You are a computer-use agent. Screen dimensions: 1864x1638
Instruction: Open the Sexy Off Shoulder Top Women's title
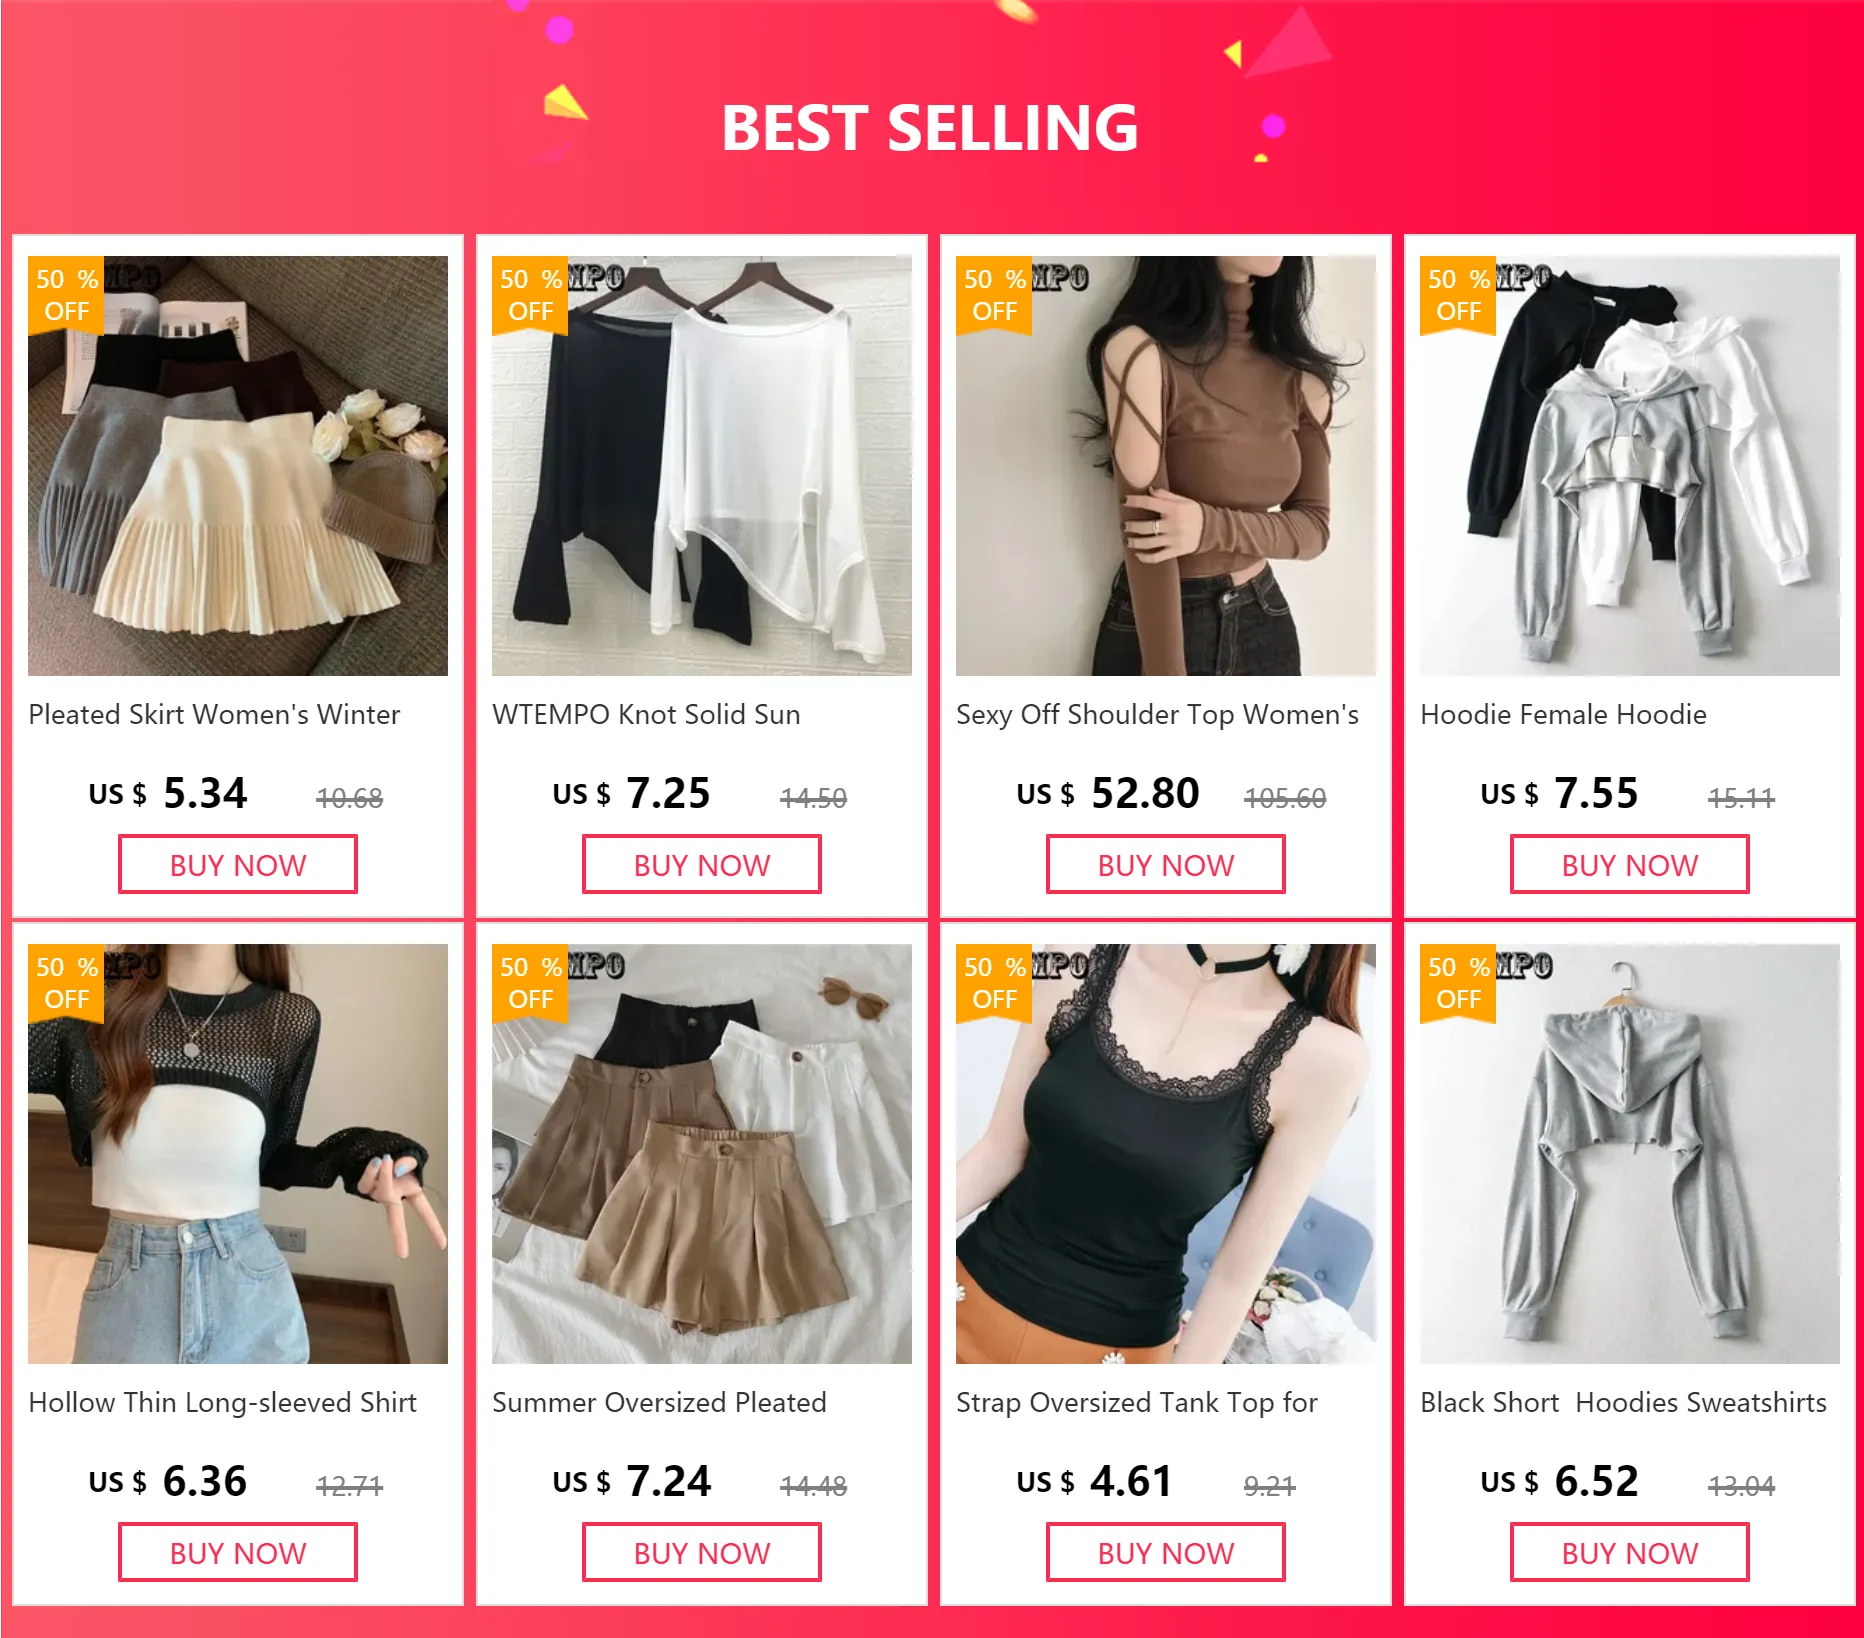coord(1157,715)
